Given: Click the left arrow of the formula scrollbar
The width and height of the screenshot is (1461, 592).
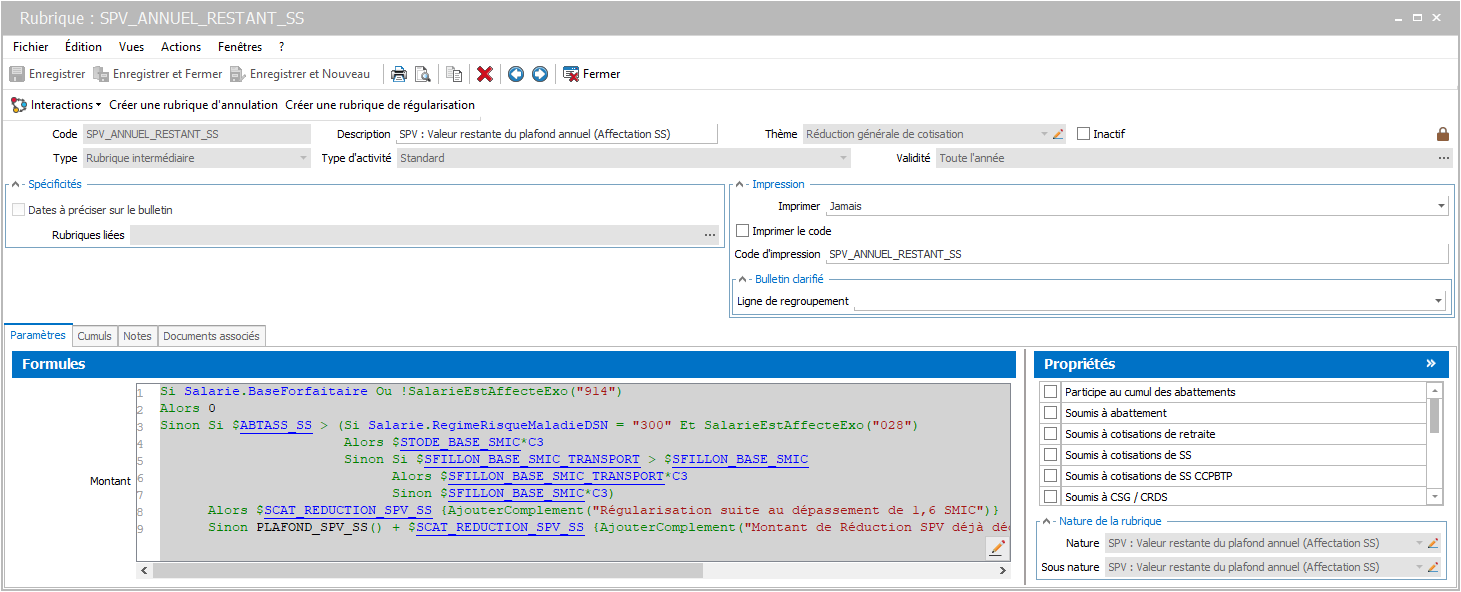Looking at the screenshot, I should pos(144,570).
